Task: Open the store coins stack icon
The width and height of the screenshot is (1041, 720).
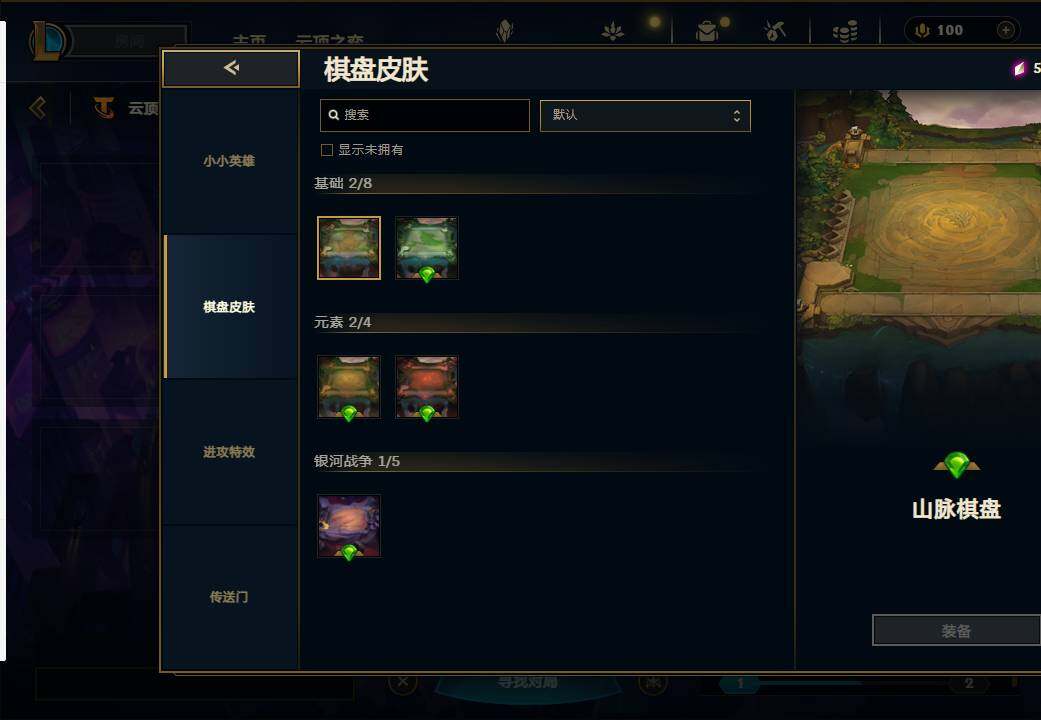Action: 845,31
